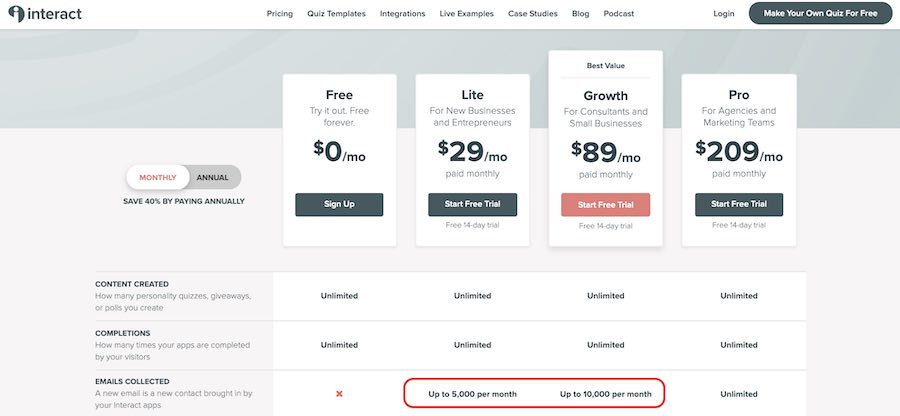Image resolution: width=900 pixels, height=416 pixels.
Task: View Live Examples page
Action: tap(467, 14)
